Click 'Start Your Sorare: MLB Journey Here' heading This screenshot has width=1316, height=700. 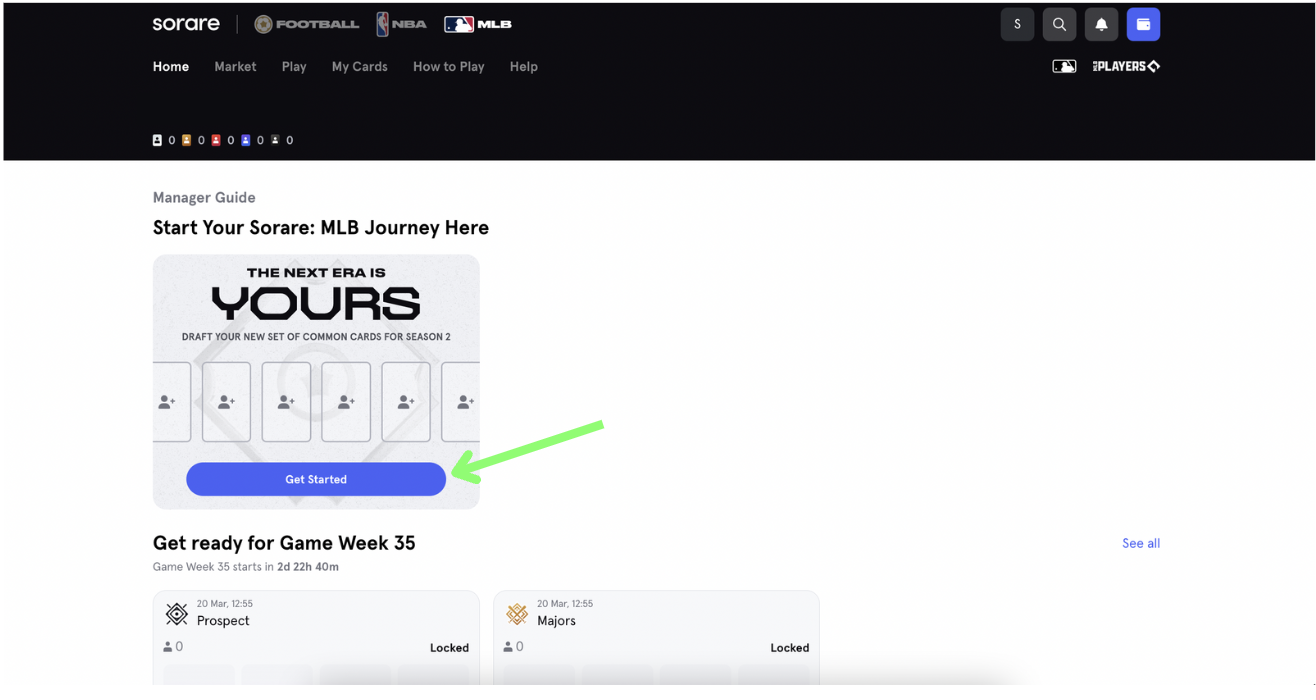pos(321,227)
